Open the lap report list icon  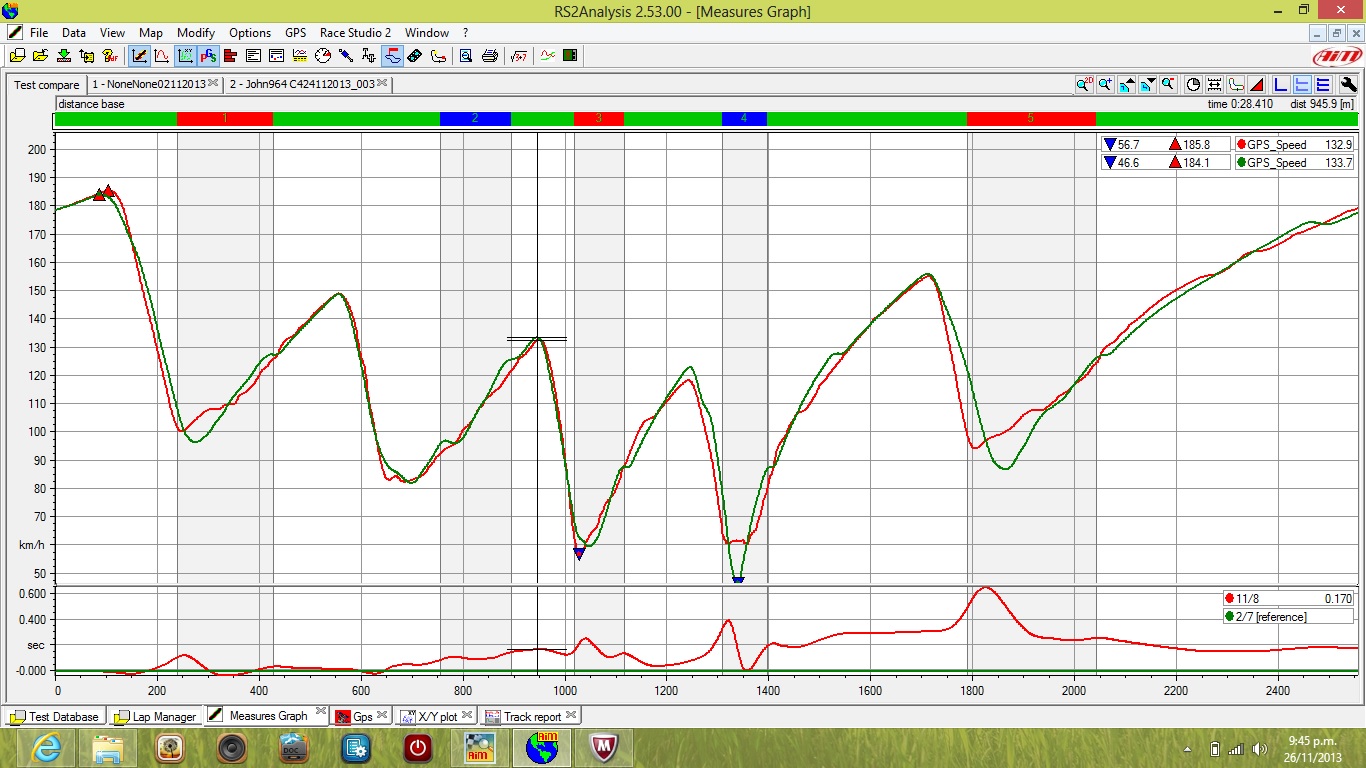253,55
